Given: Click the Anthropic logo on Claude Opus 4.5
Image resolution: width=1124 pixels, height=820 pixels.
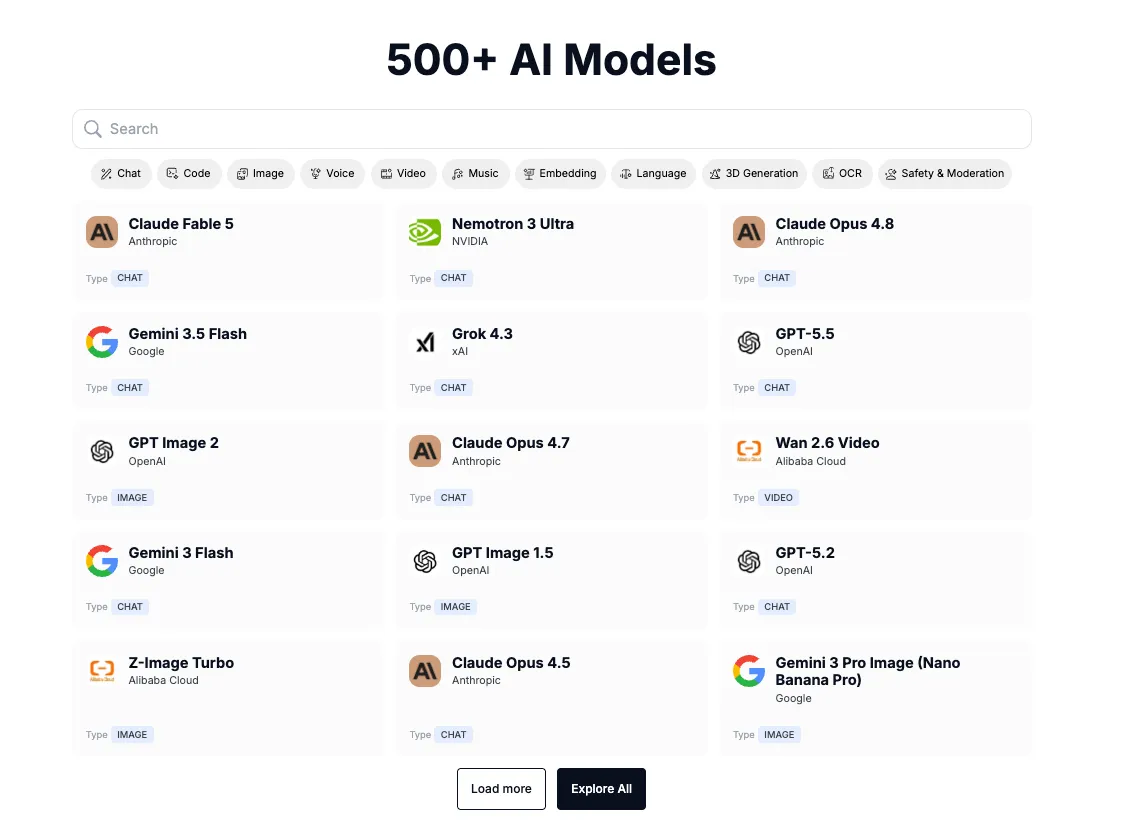Looking at the screenshot, I should pyautogui.click(x=425, y=671).
